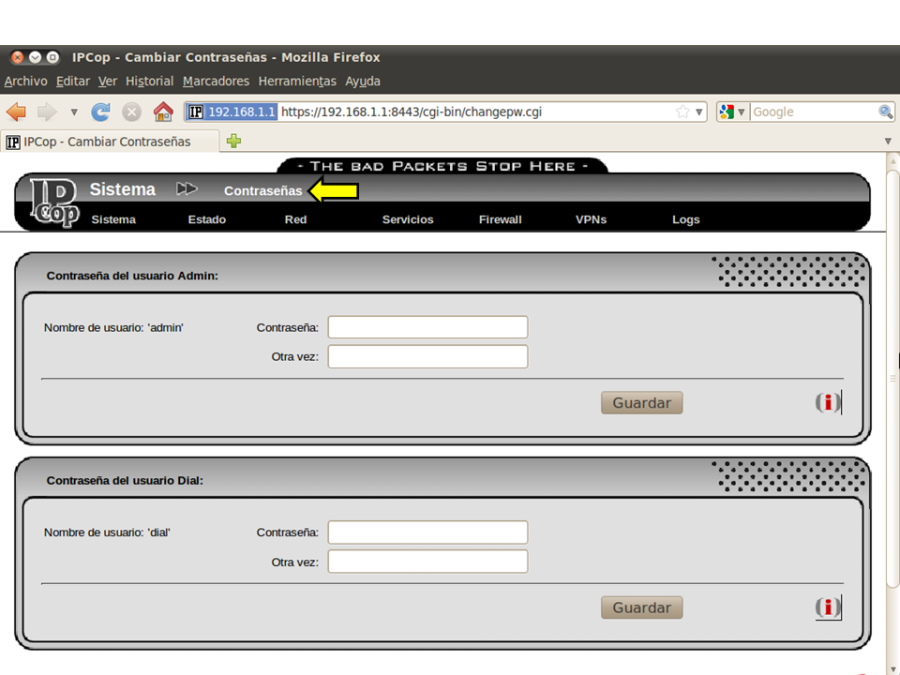Click the Home icon in the toolbar

tap(163, 112)
